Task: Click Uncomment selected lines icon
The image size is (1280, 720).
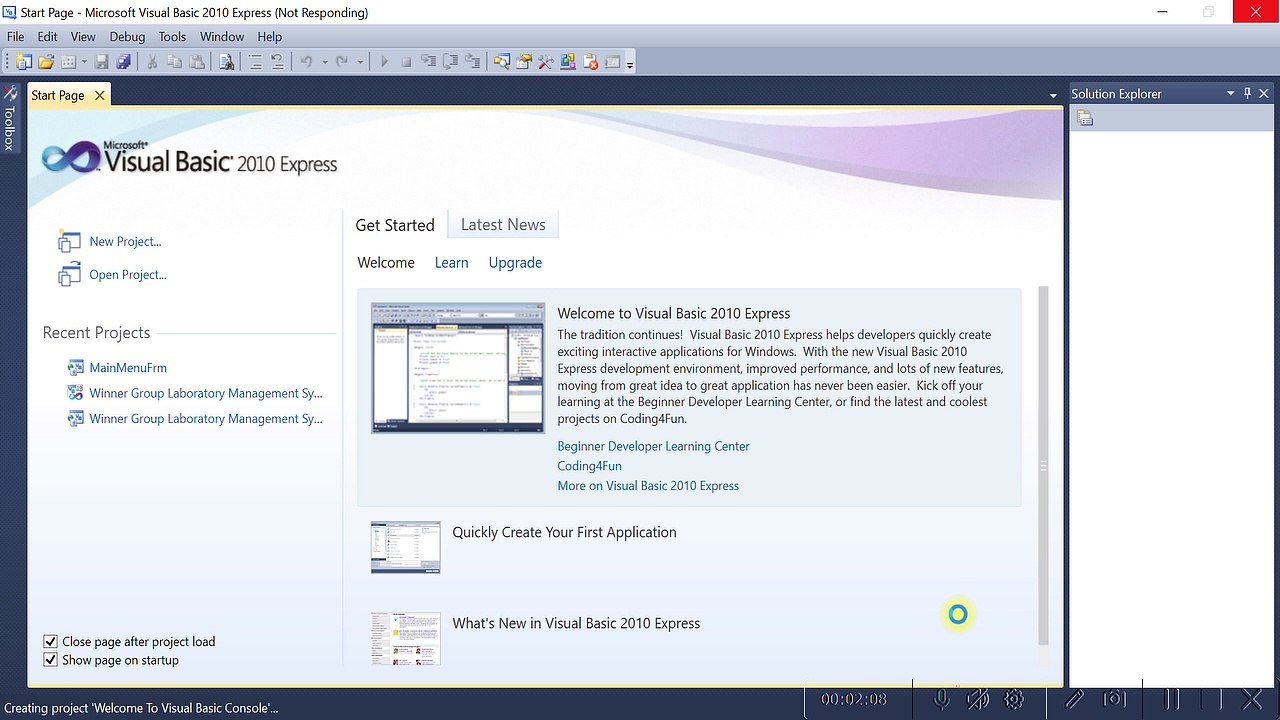Action: pos(278,62)
